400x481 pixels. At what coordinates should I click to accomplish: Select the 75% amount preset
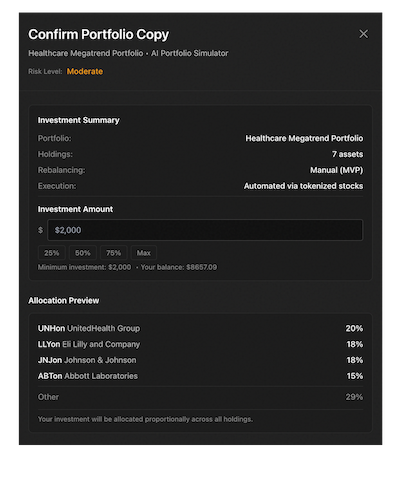113,253
